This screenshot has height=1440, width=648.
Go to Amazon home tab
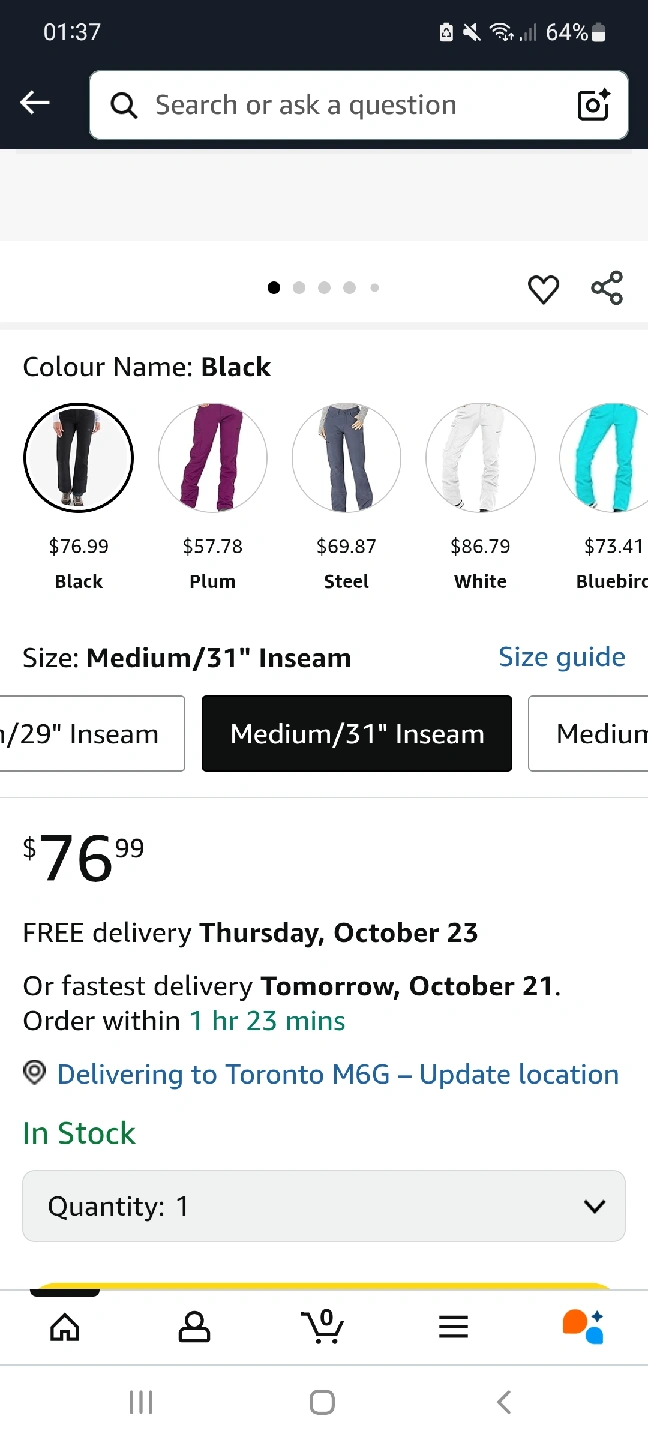[x=65, y=1327]
